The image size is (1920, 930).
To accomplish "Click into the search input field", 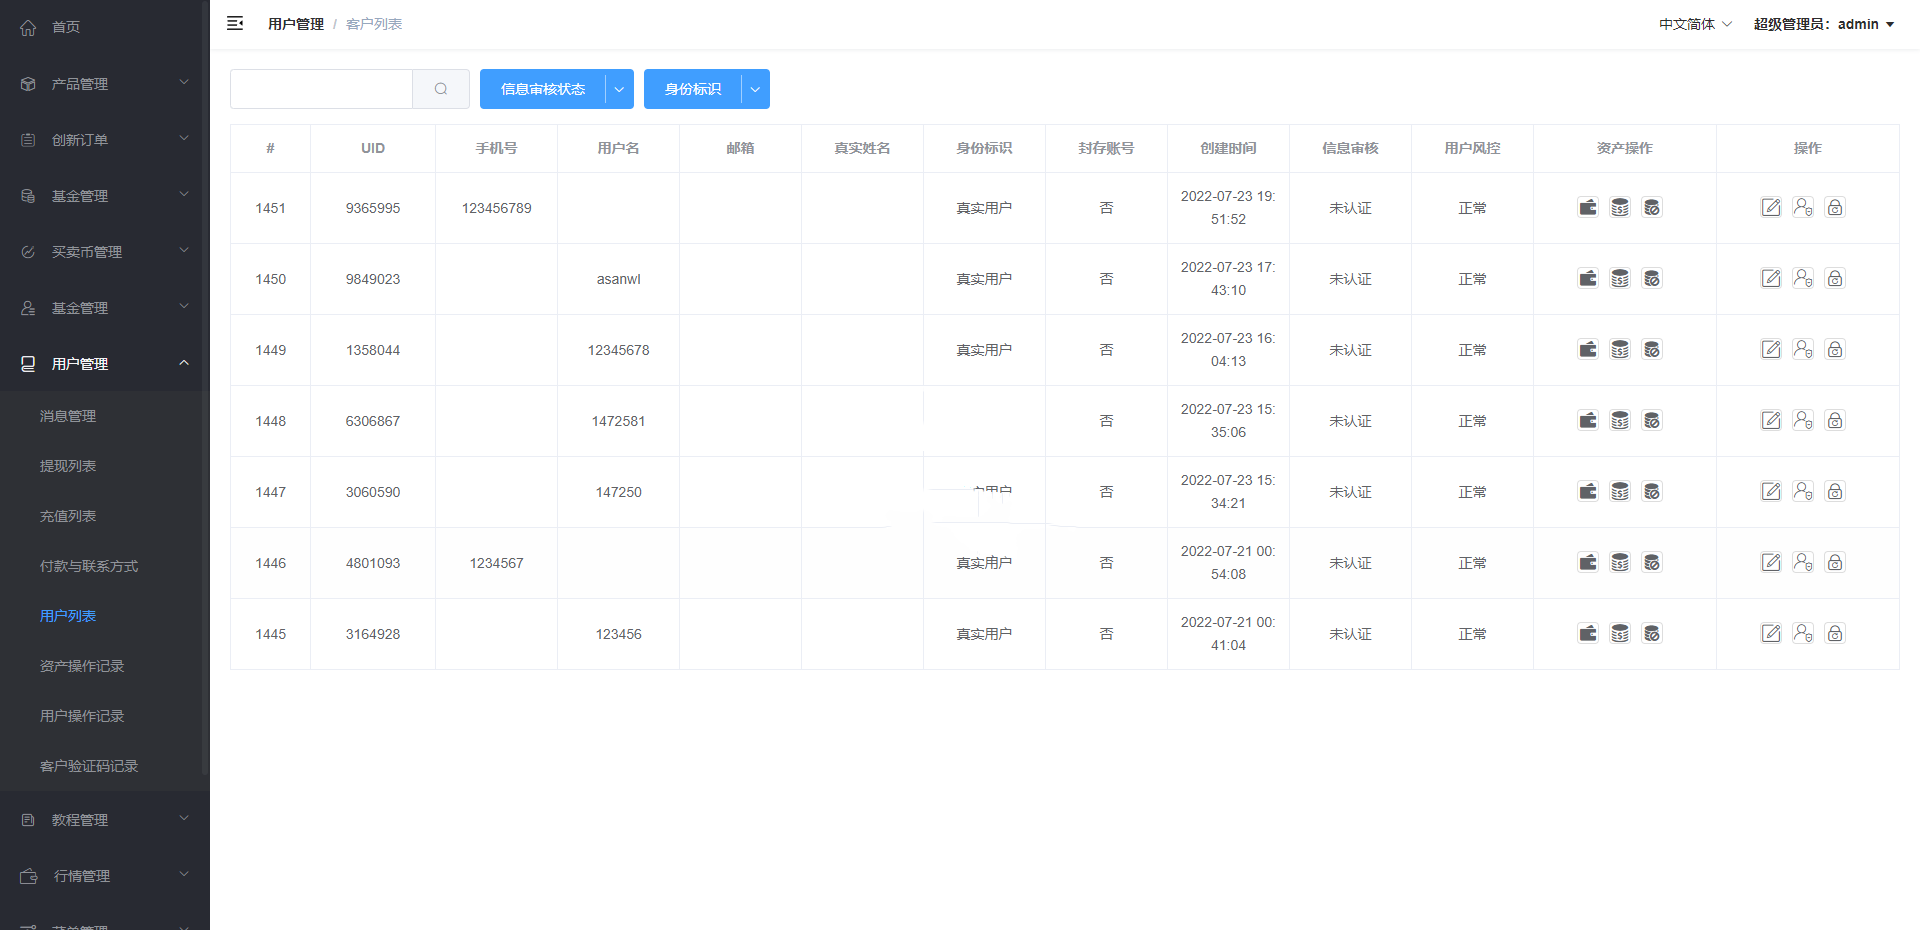I will coord(321,89).
